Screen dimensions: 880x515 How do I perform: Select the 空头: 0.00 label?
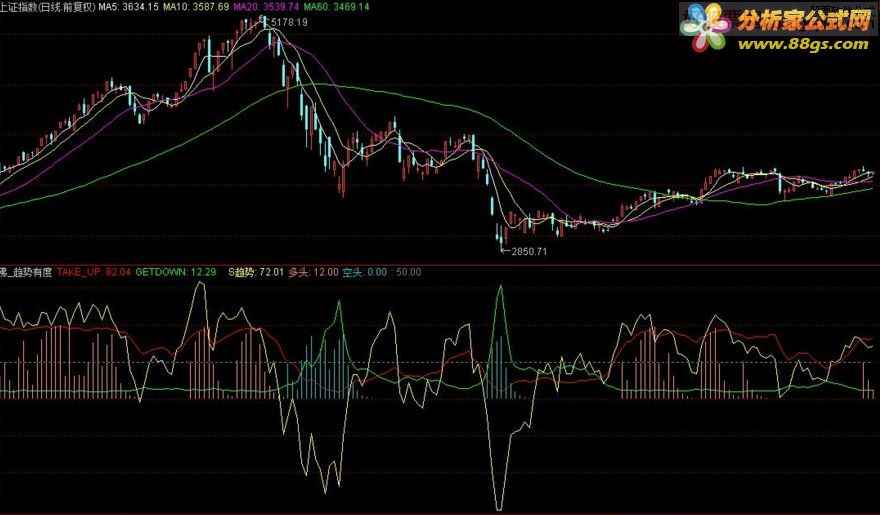(x=365, y=272)
